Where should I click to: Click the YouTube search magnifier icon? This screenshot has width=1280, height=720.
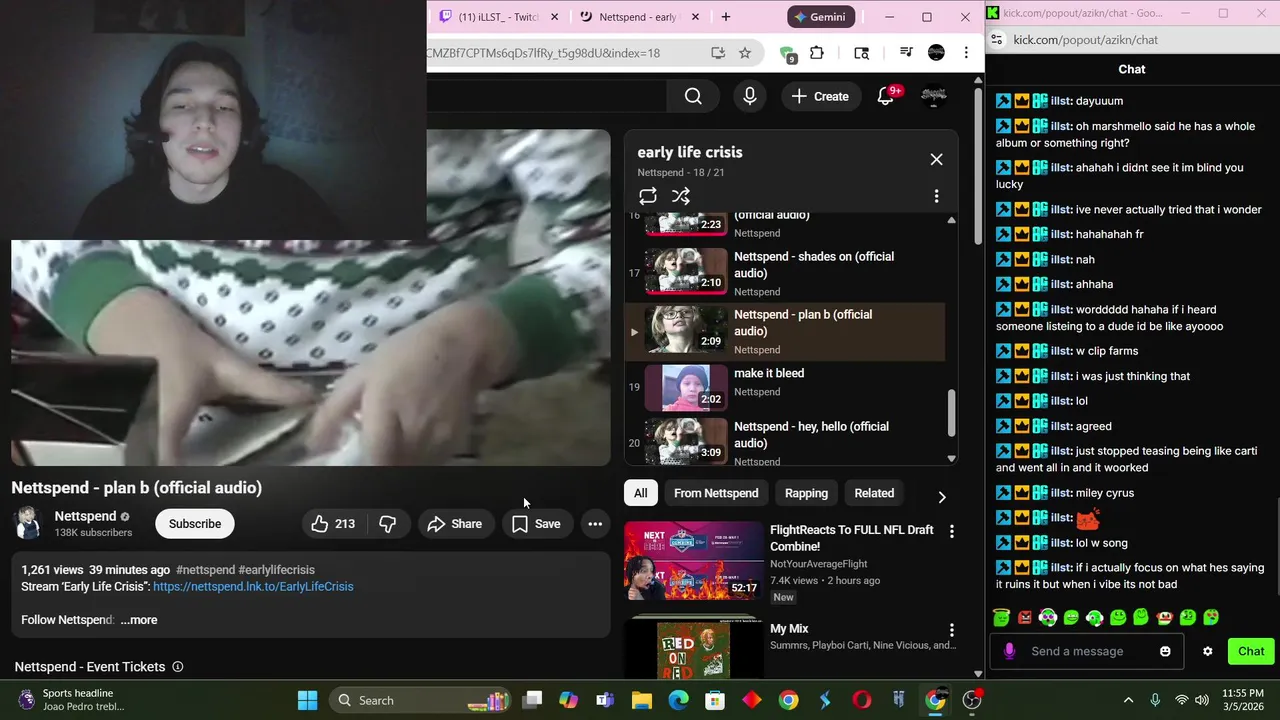693,96
